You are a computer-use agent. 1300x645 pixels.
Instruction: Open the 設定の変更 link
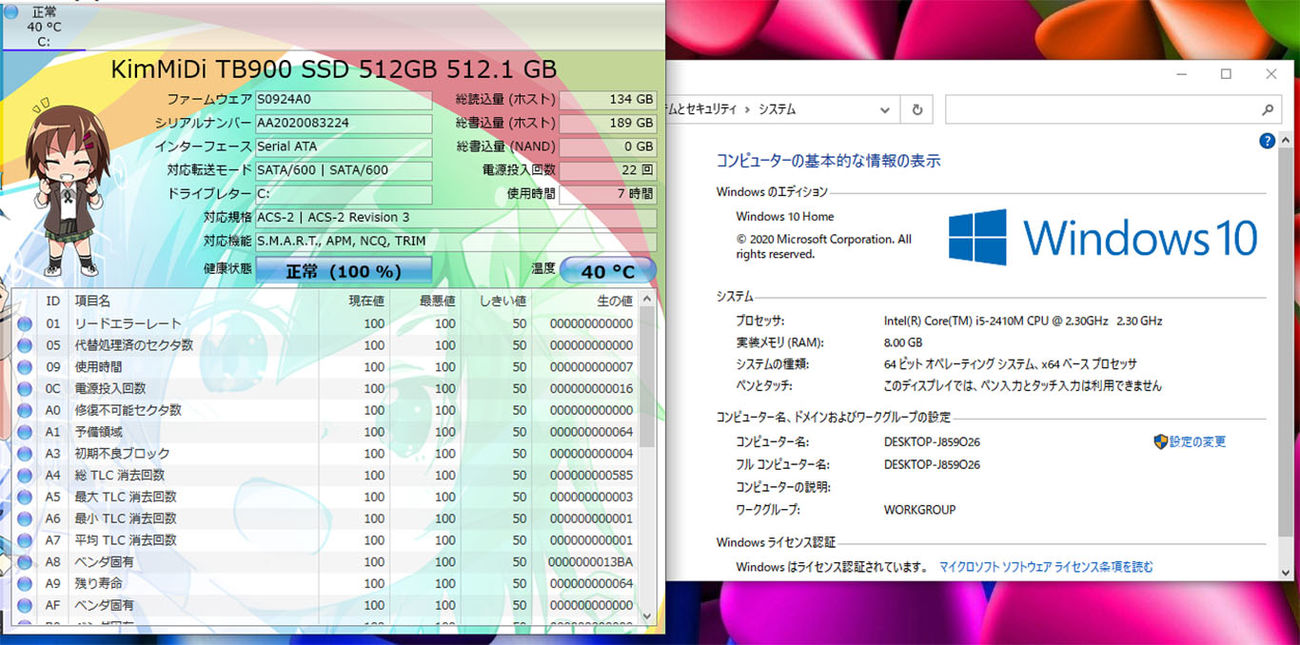pyautogui.click(x=1197, y=441)
